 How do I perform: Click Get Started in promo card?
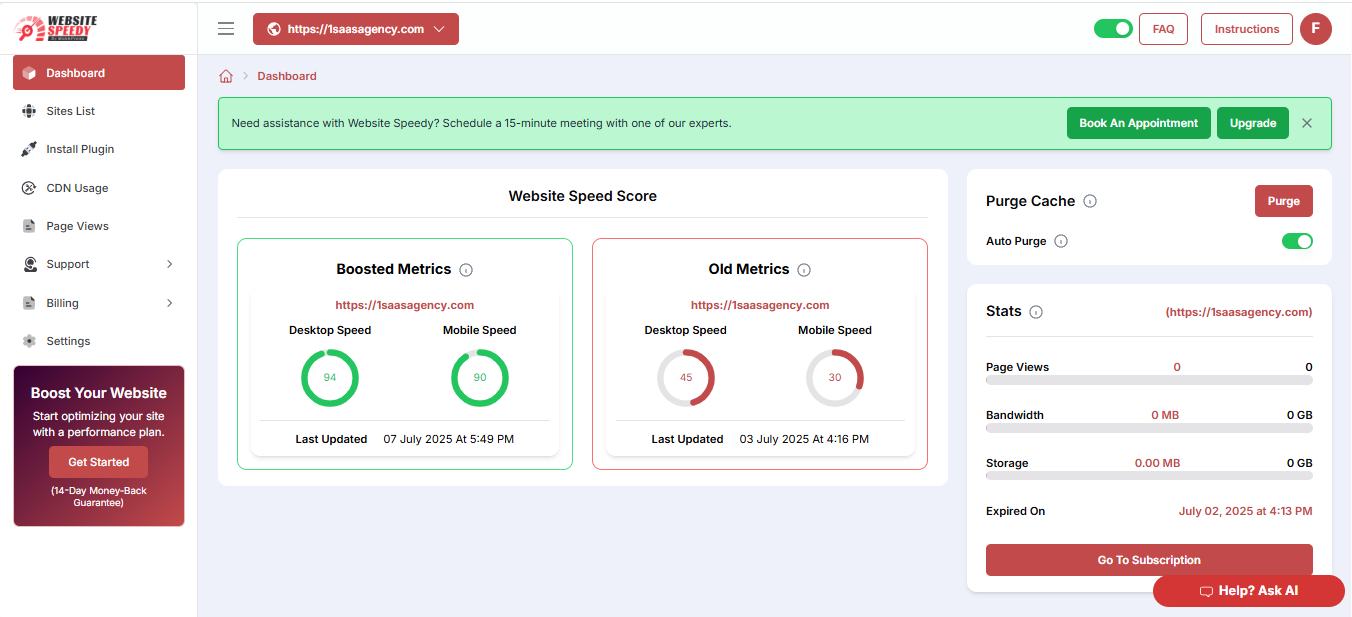tap(98, 462)
